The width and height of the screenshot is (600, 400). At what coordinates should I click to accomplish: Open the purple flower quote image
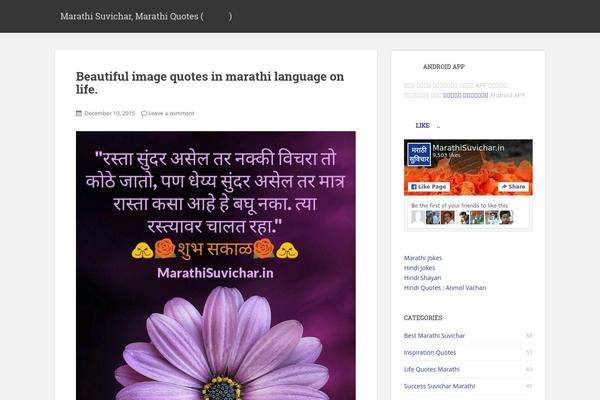(216, 266)
